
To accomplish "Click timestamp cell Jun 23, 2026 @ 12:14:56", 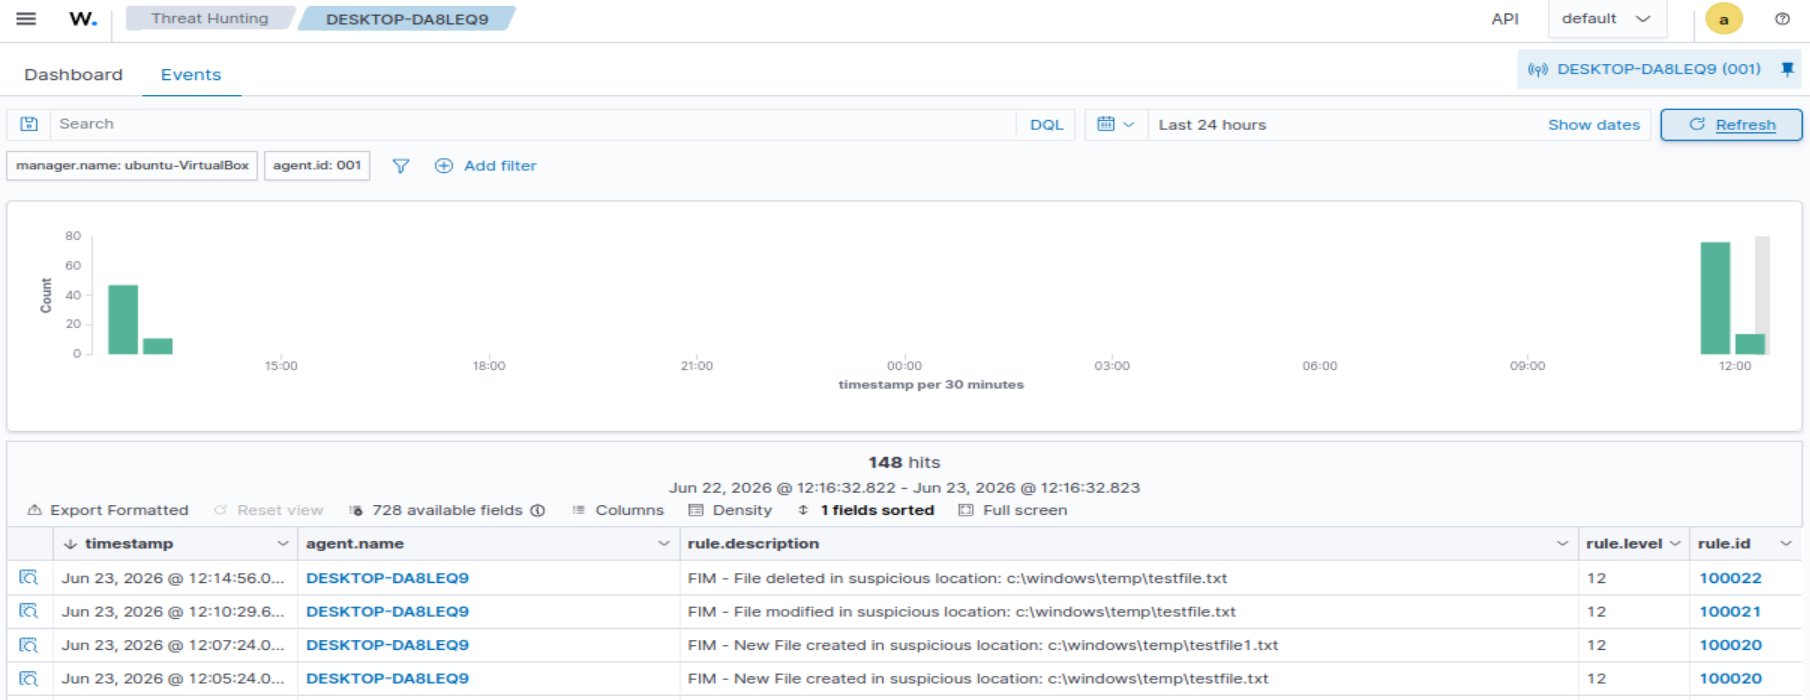I will 173,578.
